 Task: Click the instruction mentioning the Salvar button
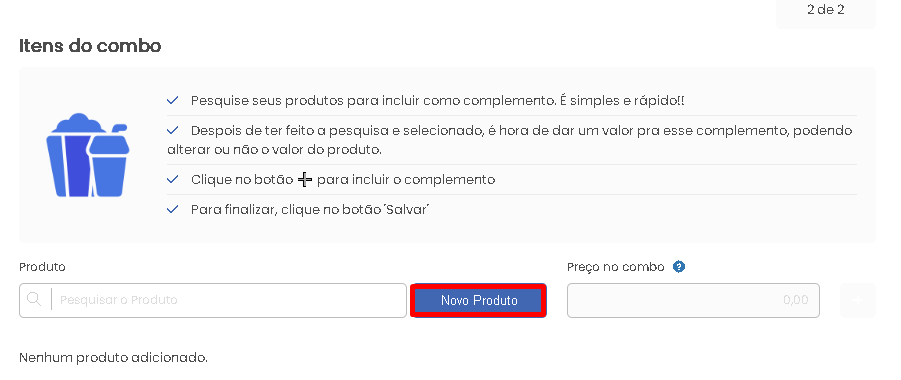(310, 209)
